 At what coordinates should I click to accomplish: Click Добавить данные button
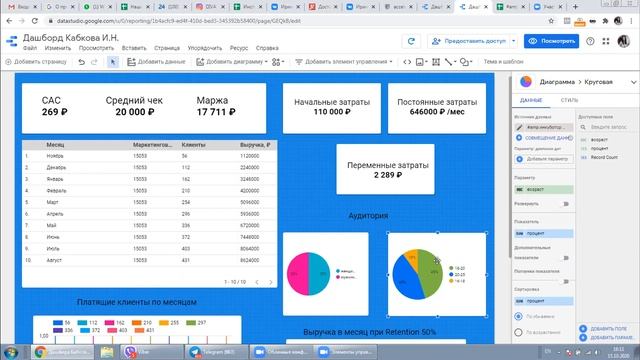click(x=156, y=62)
